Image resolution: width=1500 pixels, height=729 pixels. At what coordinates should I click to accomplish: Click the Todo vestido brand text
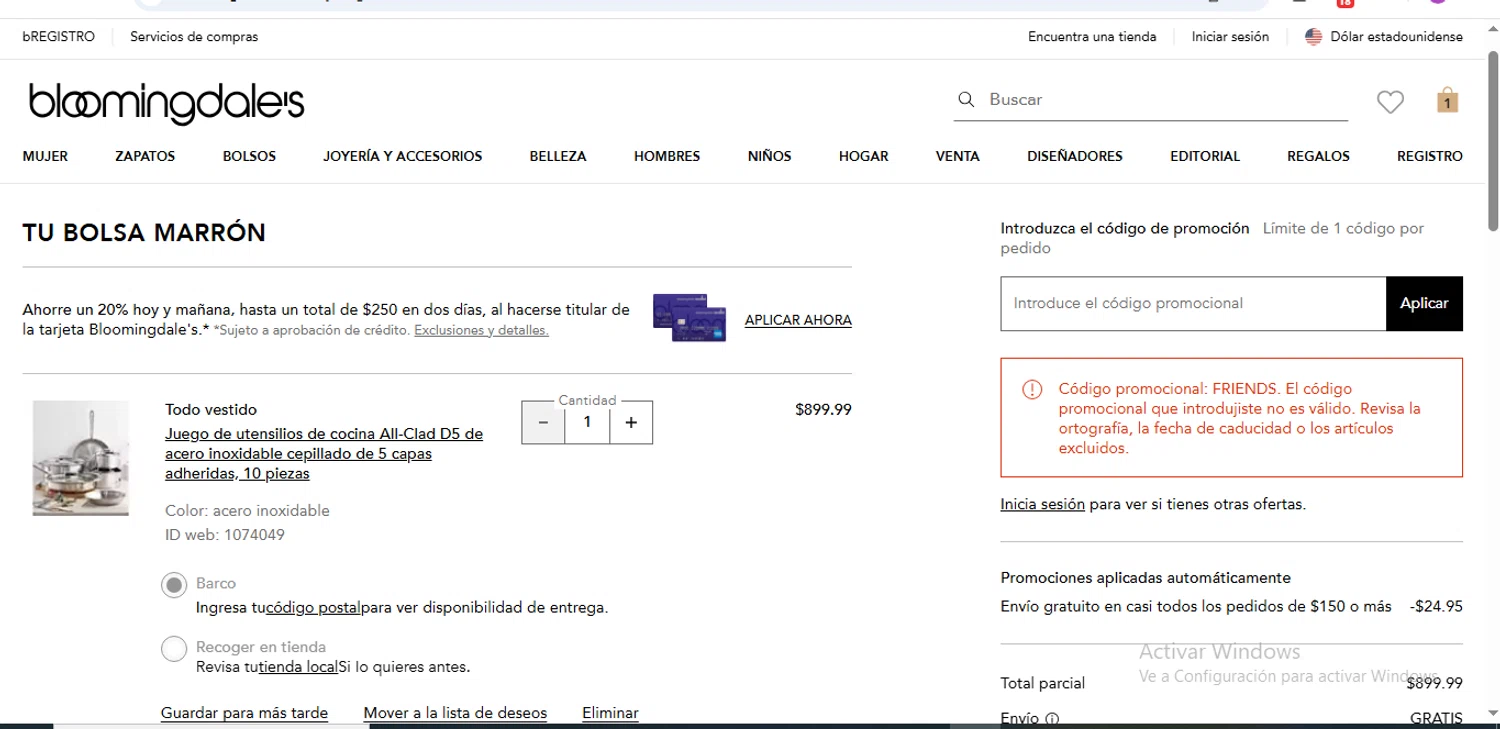(x=211, y=409)
